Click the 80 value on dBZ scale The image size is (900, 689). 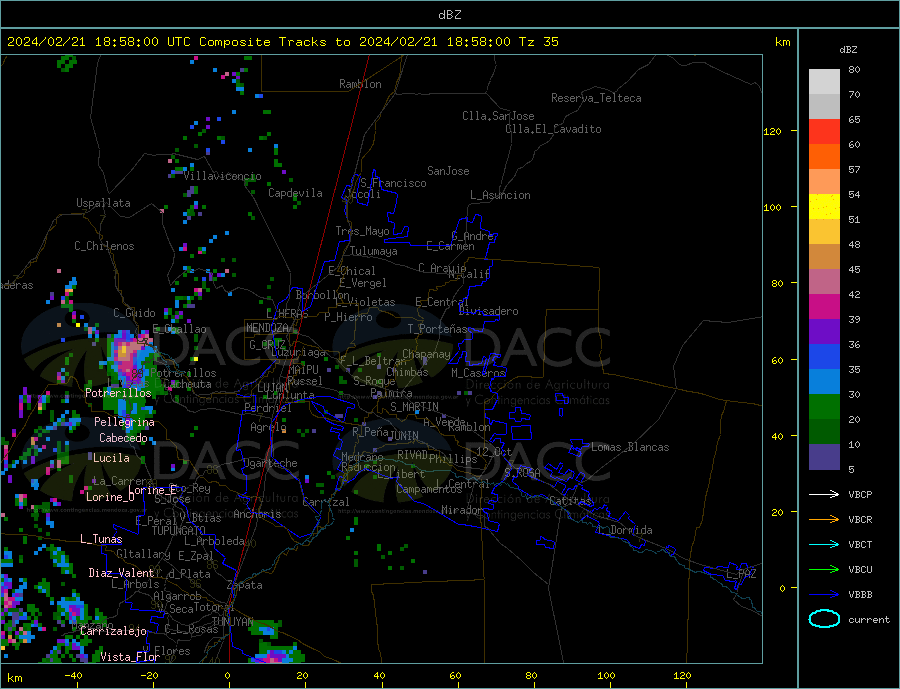point(854,69)
